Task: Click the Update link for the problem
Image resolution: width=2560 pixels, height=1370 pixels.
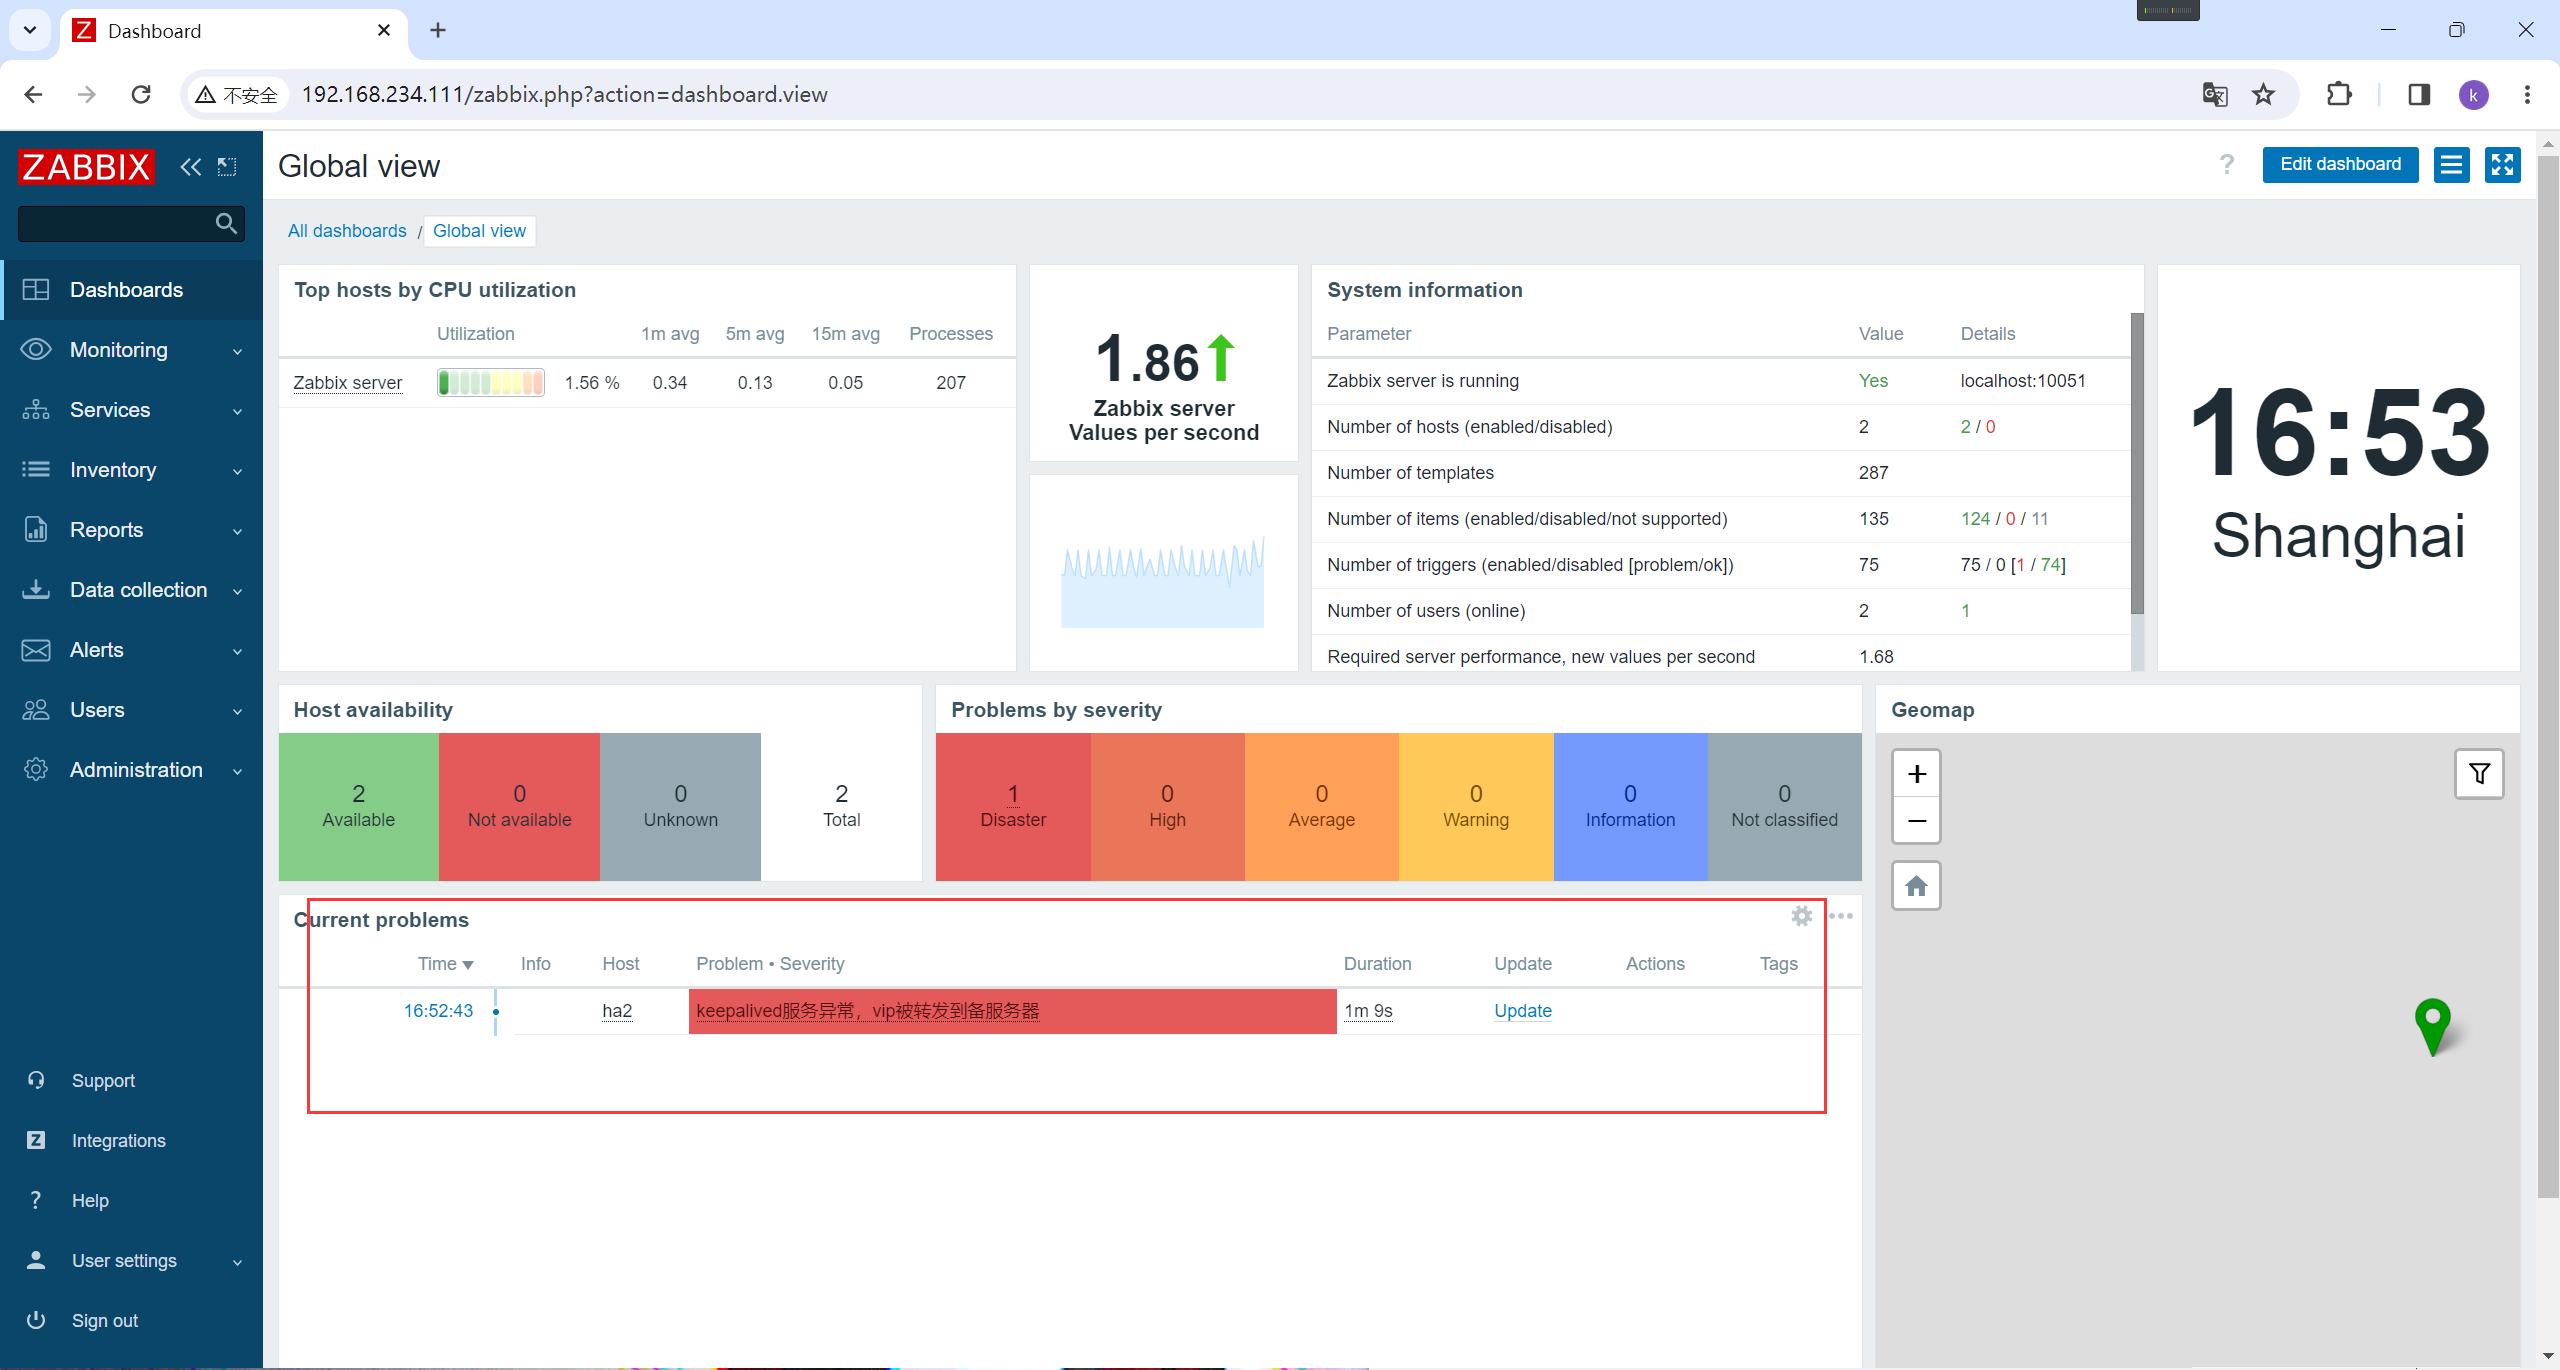Action: pyautogui.click(x=1522, y=1011)
